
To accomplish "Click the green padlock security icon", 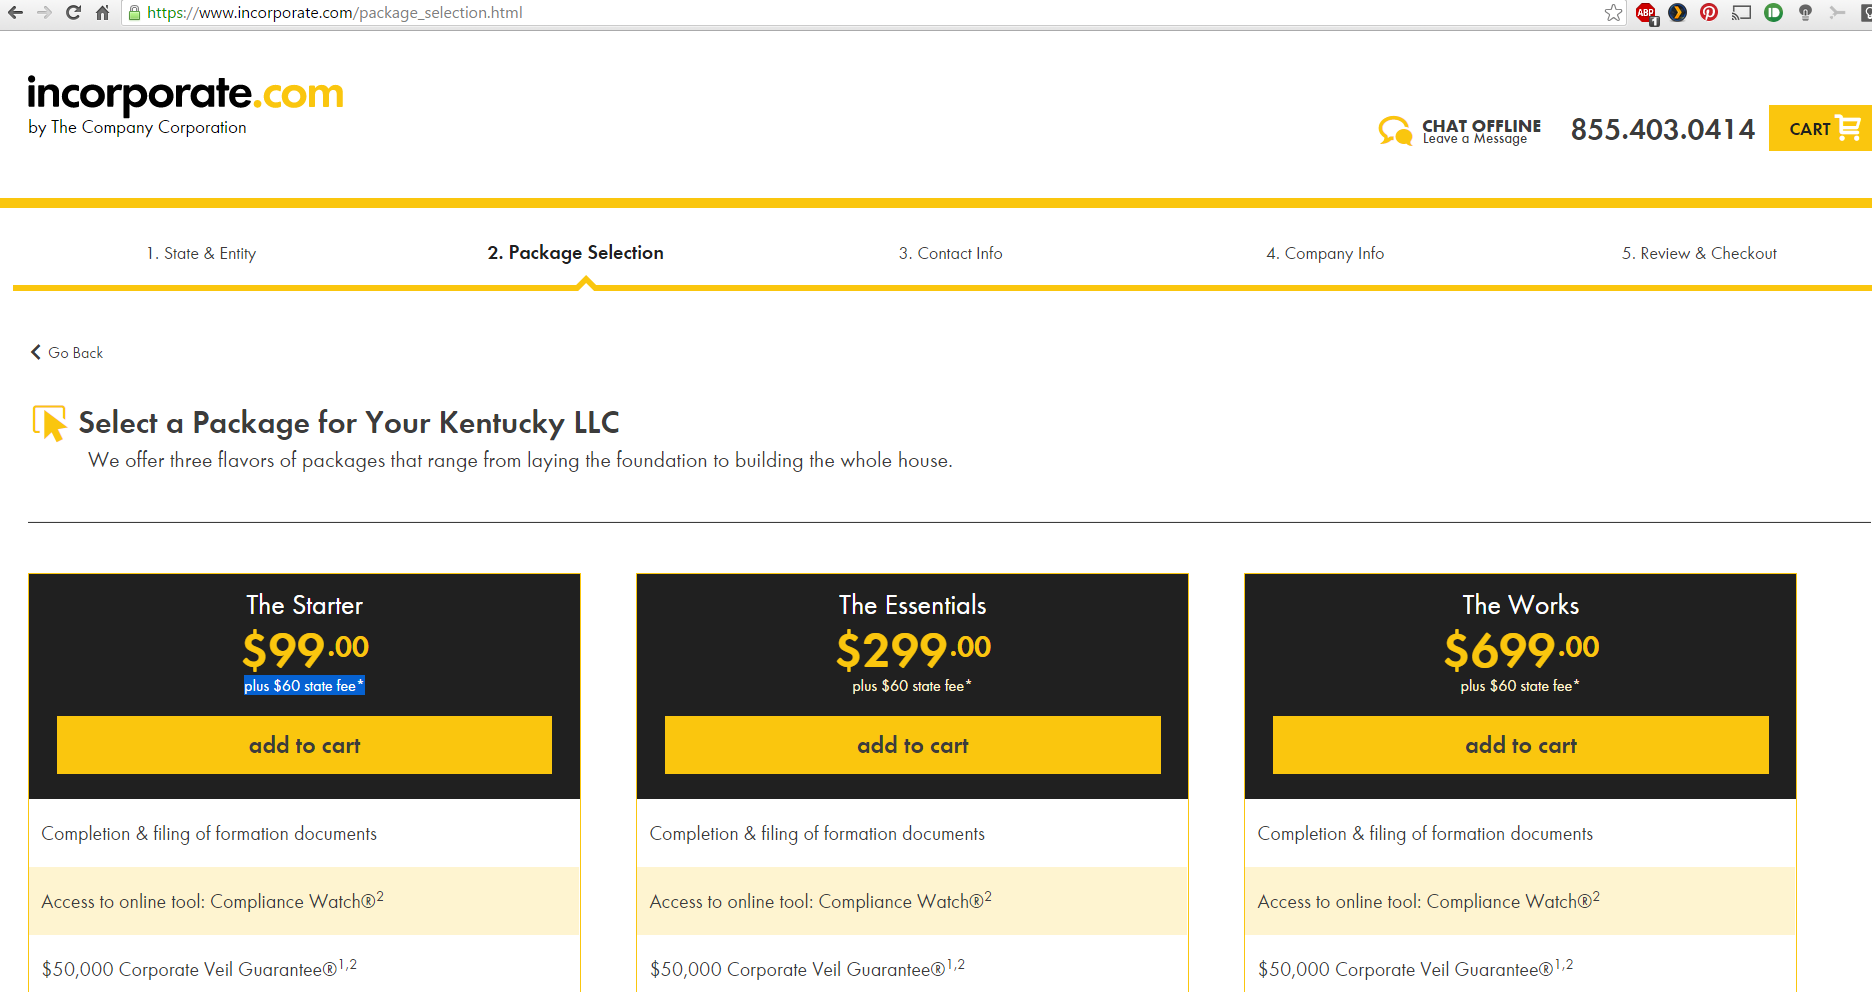I will (135, 13).
